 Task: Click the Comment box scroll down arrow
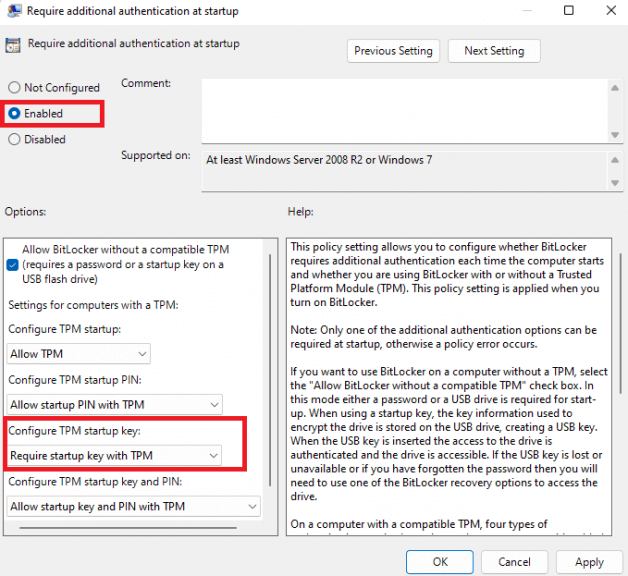coord(615,135)
